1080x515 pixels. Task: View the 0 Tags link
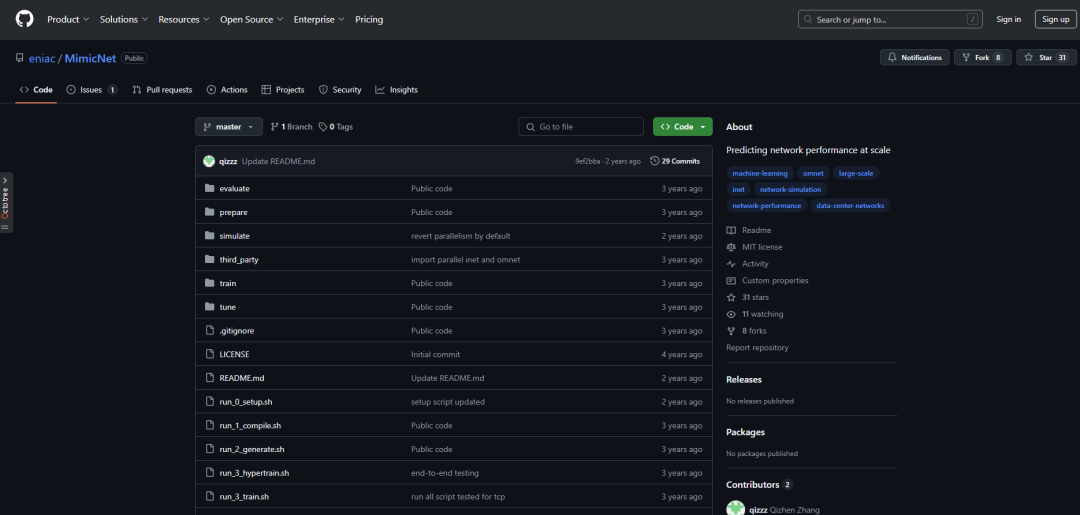click(x=335, y=127)
